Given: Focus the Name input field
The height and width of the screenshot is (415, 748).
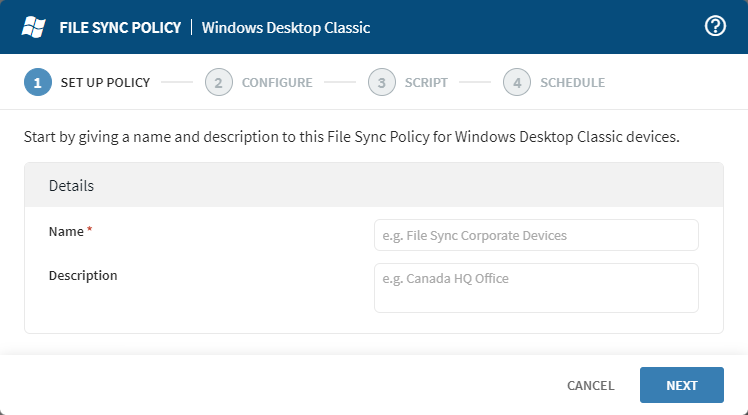Looking at the screenshot, I should tap(536, 235).
